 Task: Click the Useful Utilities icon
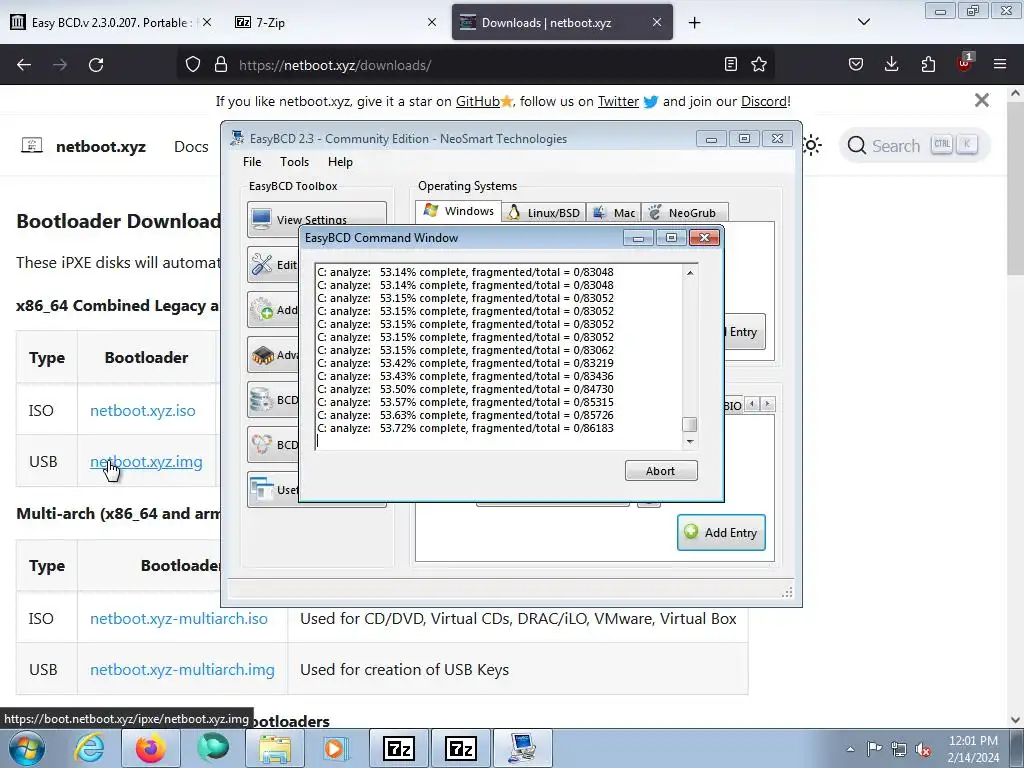[262, 490]
